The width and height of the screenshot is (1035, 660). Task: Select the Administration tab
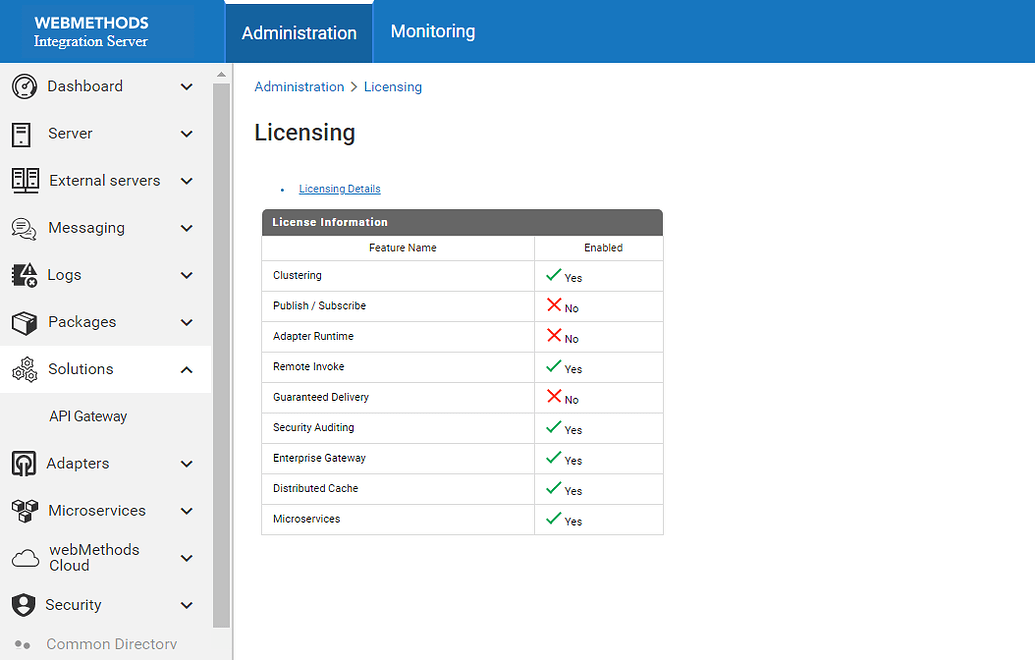[299, 31]
